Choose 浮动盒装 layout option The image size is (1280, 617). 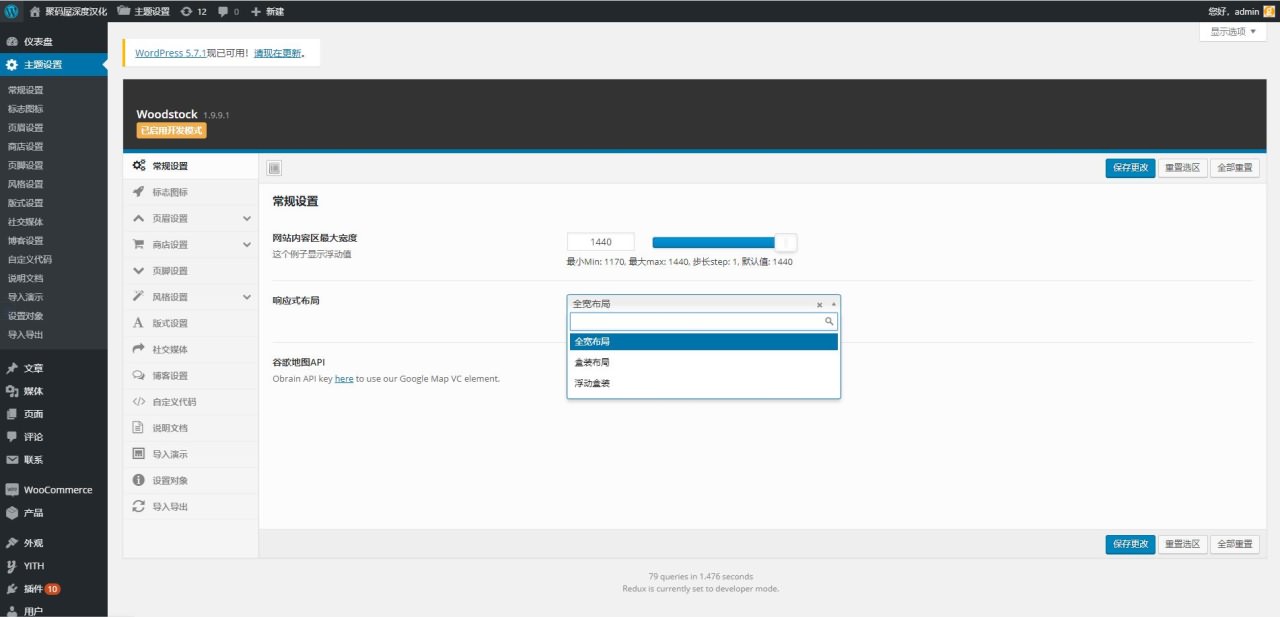(x=592, y=383)
